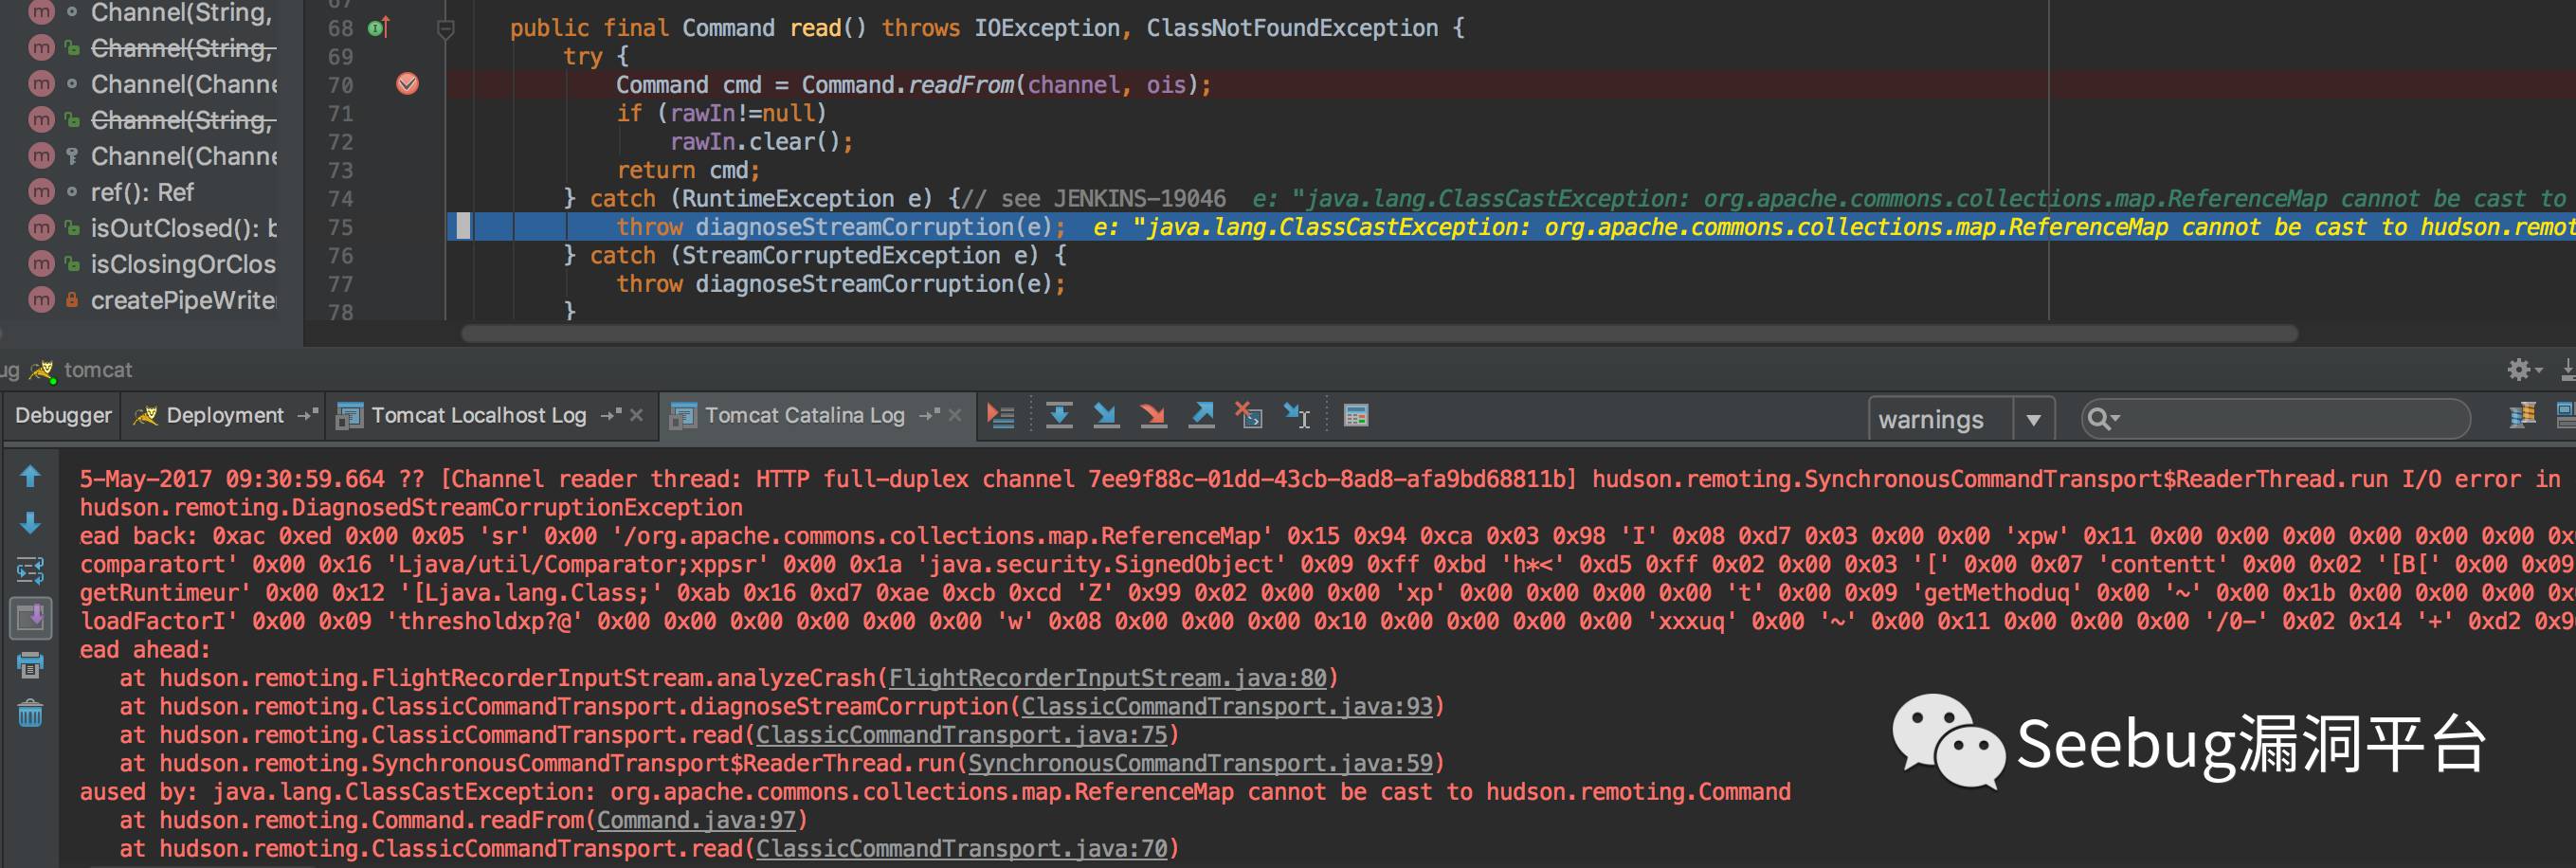Click 'return cmd;' on line 73

pos(688,170)
